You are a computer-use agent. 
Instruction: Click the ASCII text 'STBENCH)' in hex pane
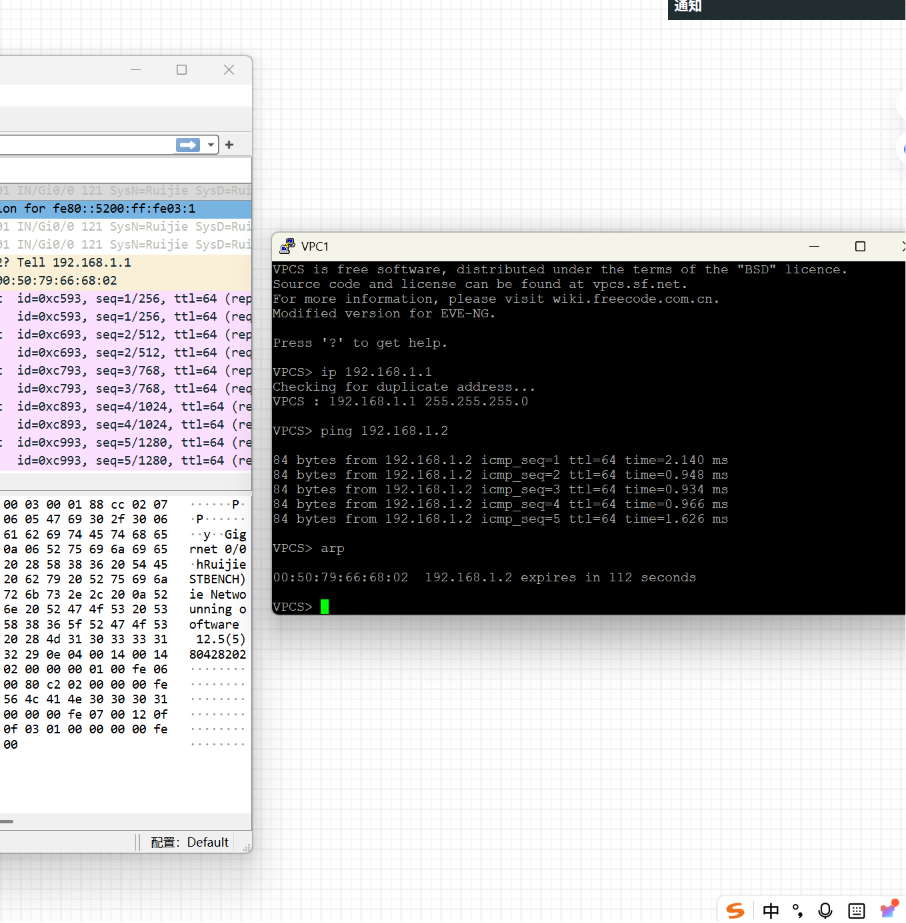(x=217, y=579)
